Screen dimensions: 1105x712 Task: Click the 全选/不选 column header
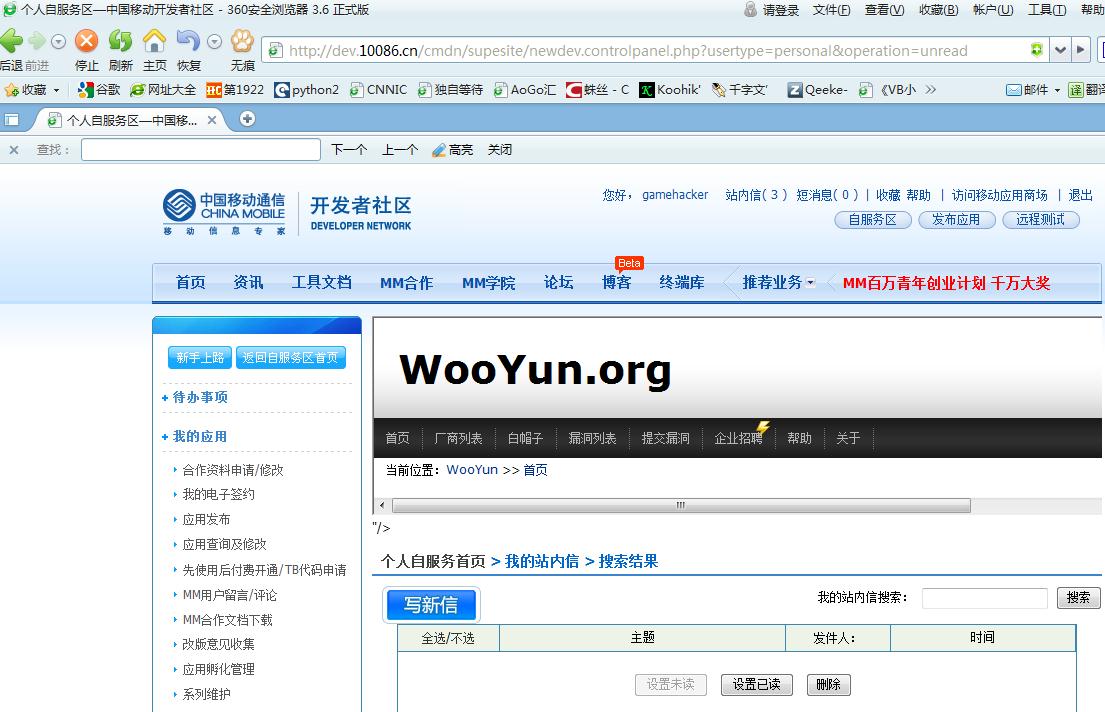(448, 638)
